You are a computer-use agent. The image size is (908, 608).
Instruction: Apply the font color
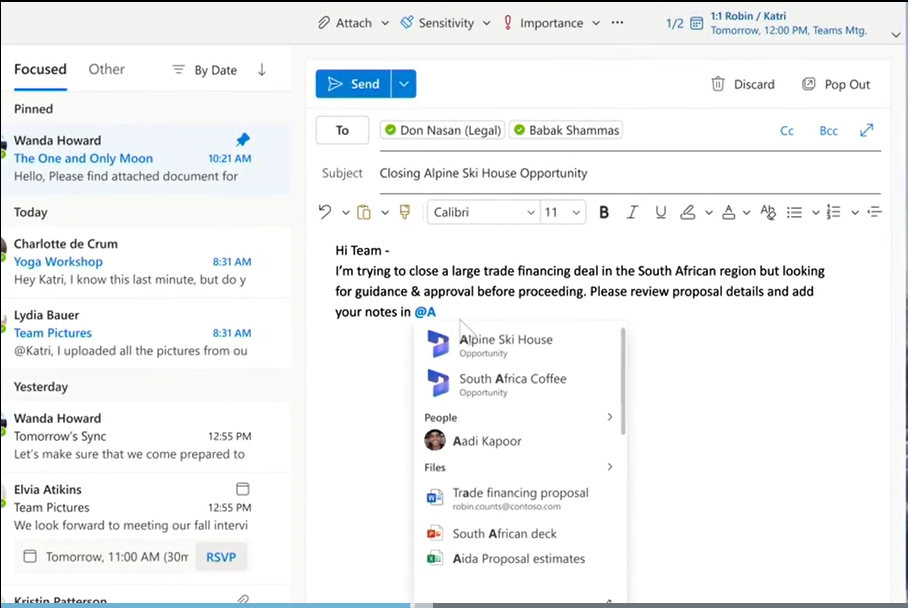pyautogui.click(x=728, y=213)
